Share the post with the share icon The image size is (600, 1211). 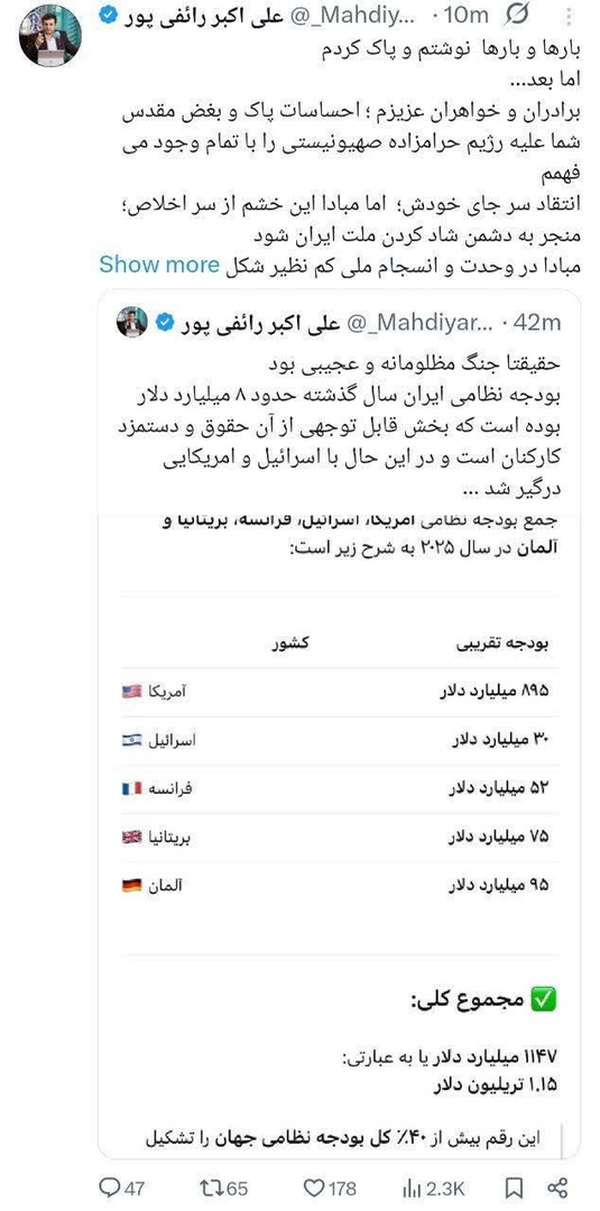556,1186
